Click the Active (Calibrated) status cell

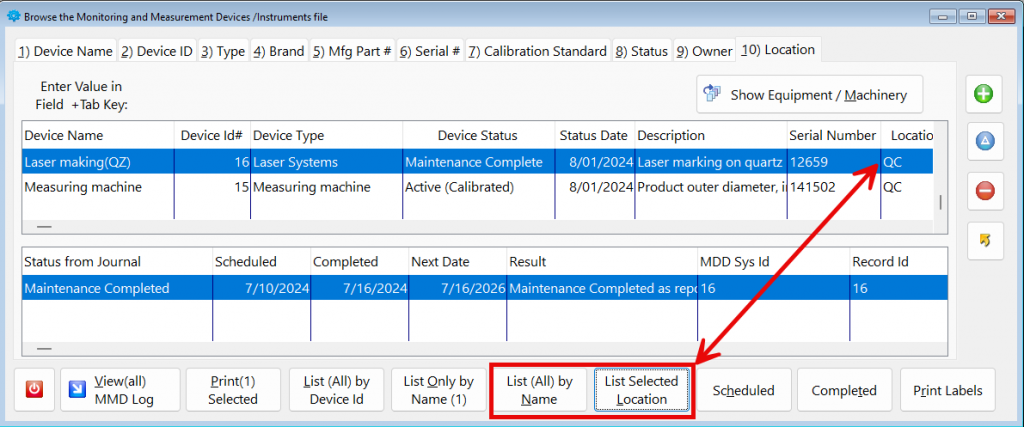(479, 187)
